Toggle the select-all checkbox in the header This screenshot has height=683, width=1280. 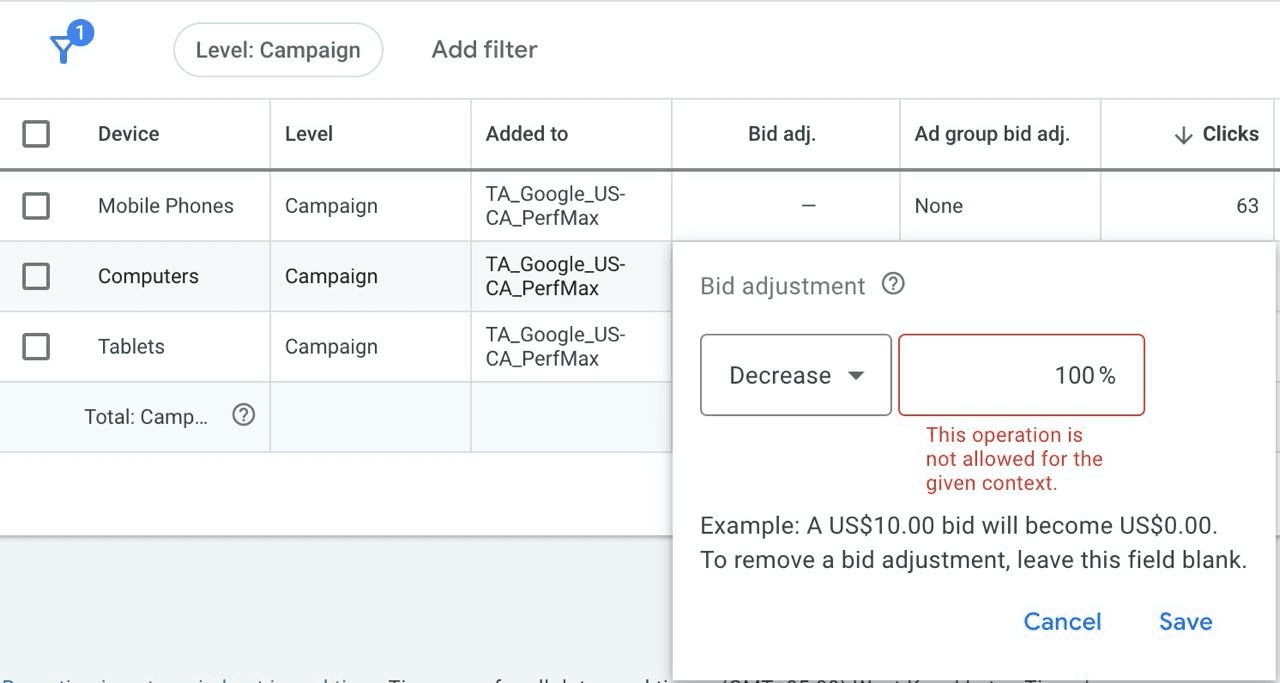(36, 134)
